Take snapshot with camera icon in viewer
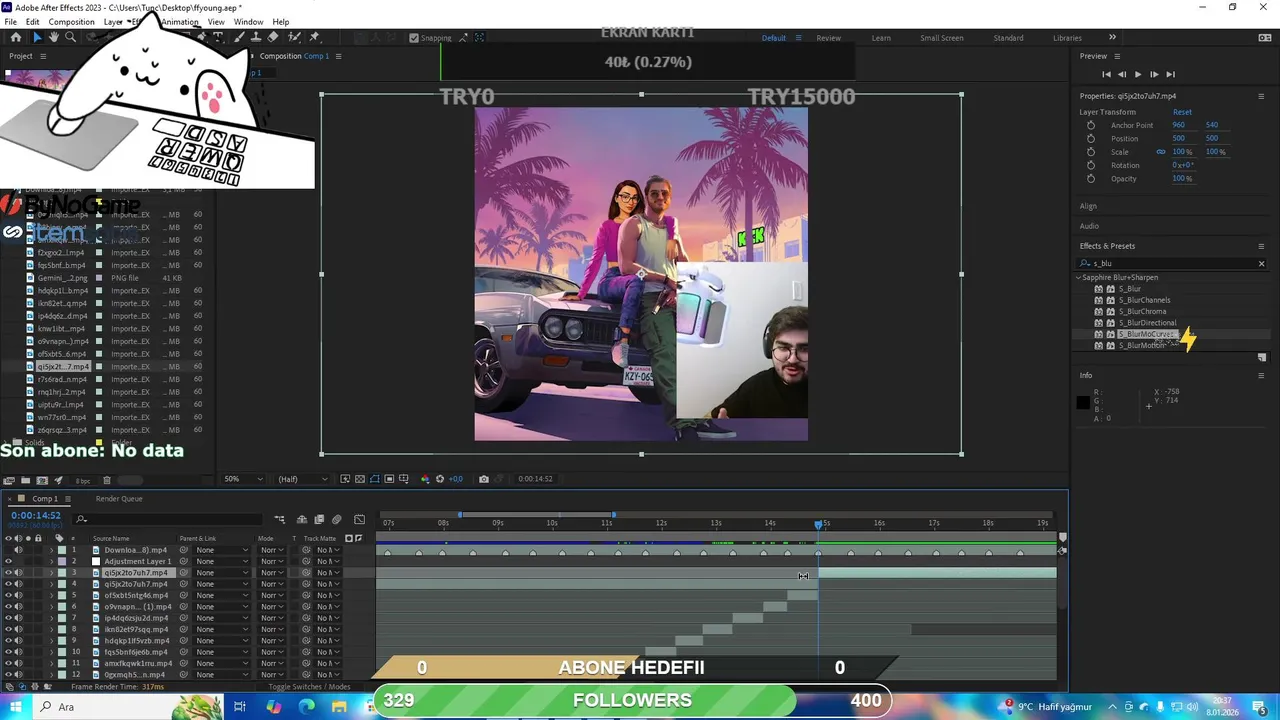The height and width of the screenshot is (720, 1280). [x=484, y=479]
